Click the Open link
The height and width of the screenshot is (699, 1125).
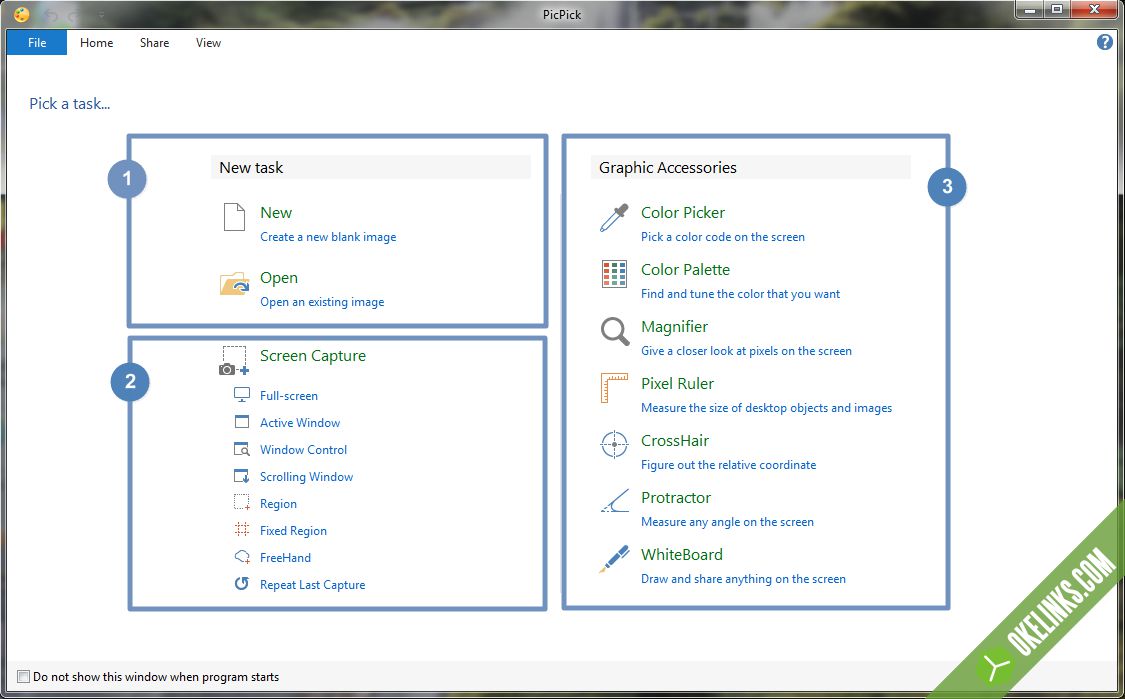point(279,278)
